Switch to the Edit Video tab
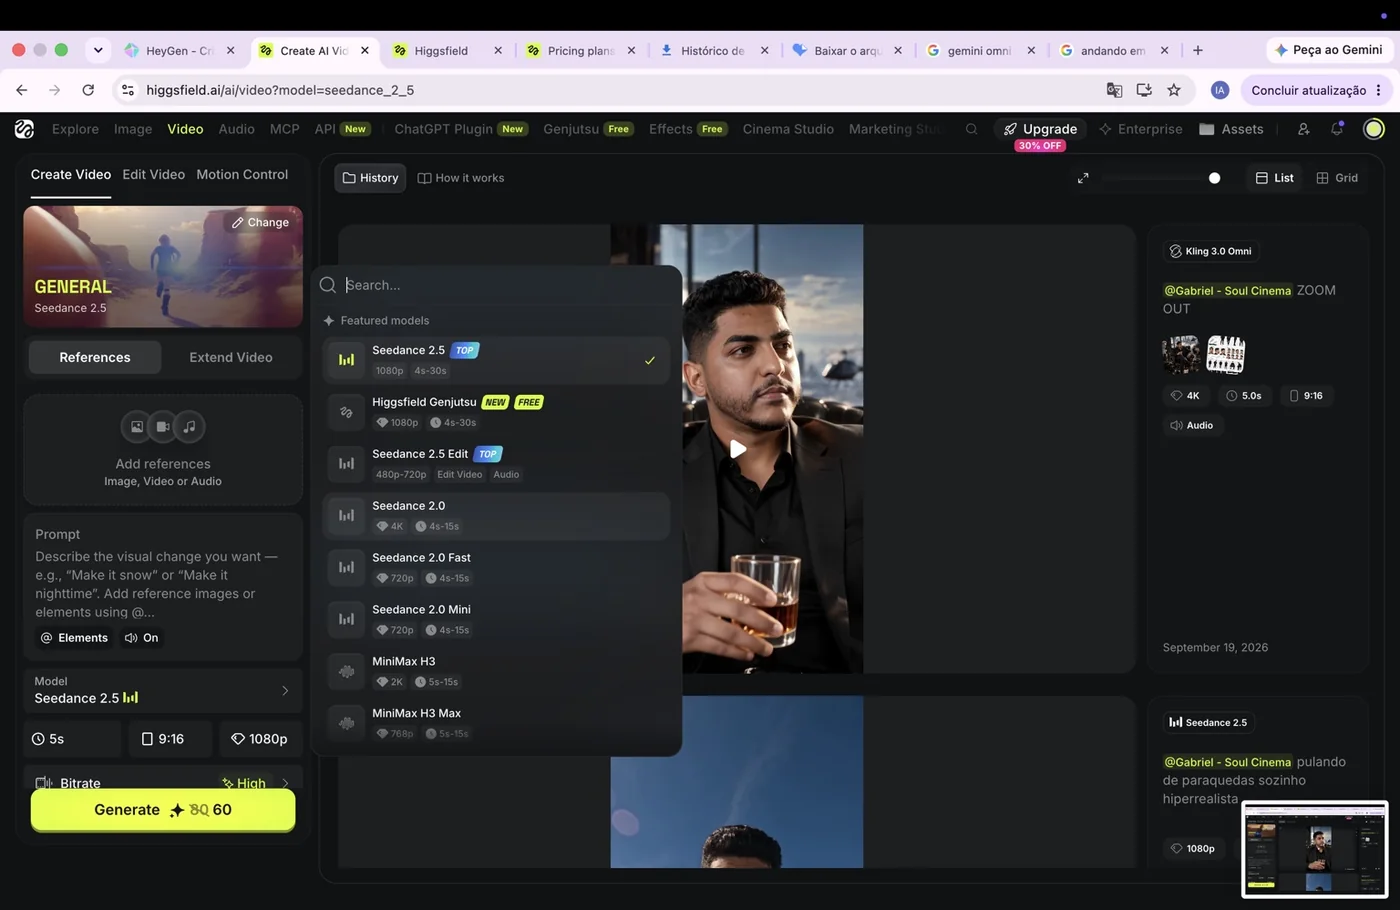The width and height of the screenshot is (1400, 910). pos(153,174)
